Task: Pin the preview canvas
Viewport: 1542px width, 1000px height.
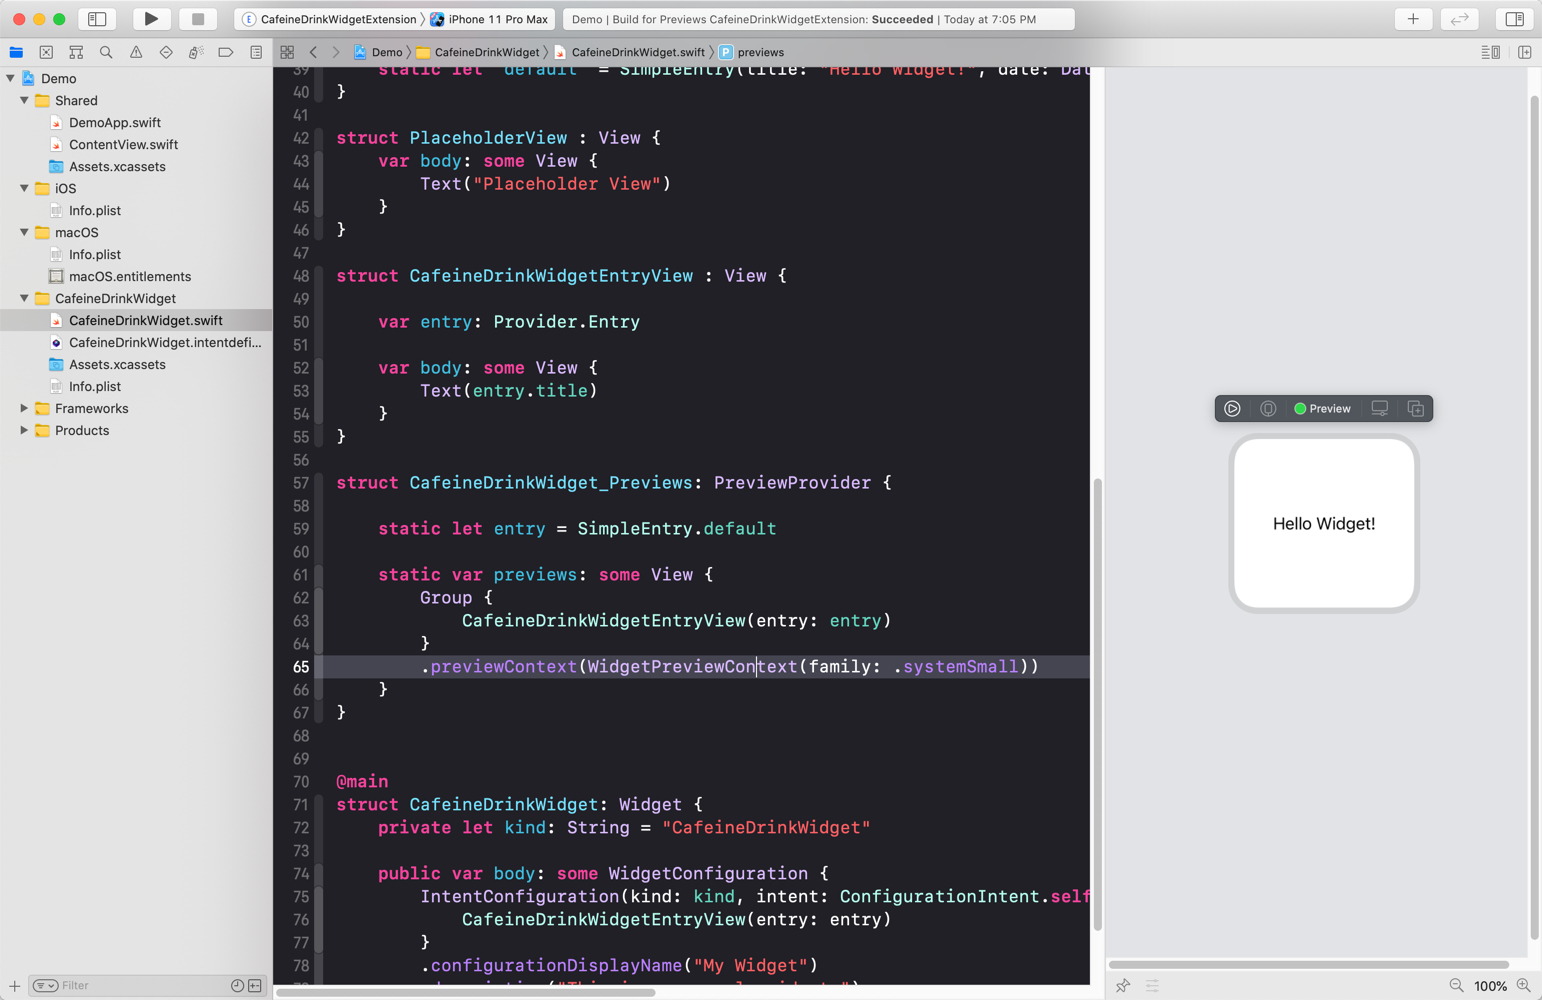Action: (x=1123, y=985)
